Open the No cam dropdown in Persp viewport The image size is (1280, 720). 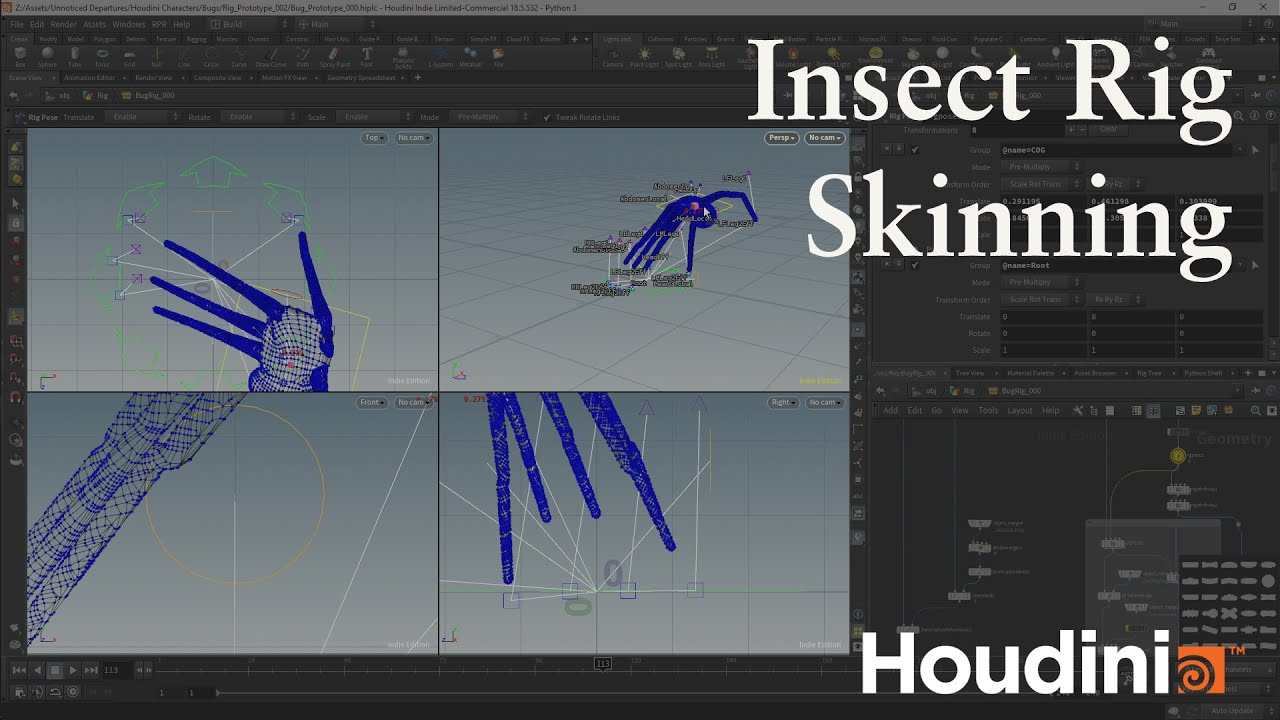pyautogui.click(x=824, y=138)
